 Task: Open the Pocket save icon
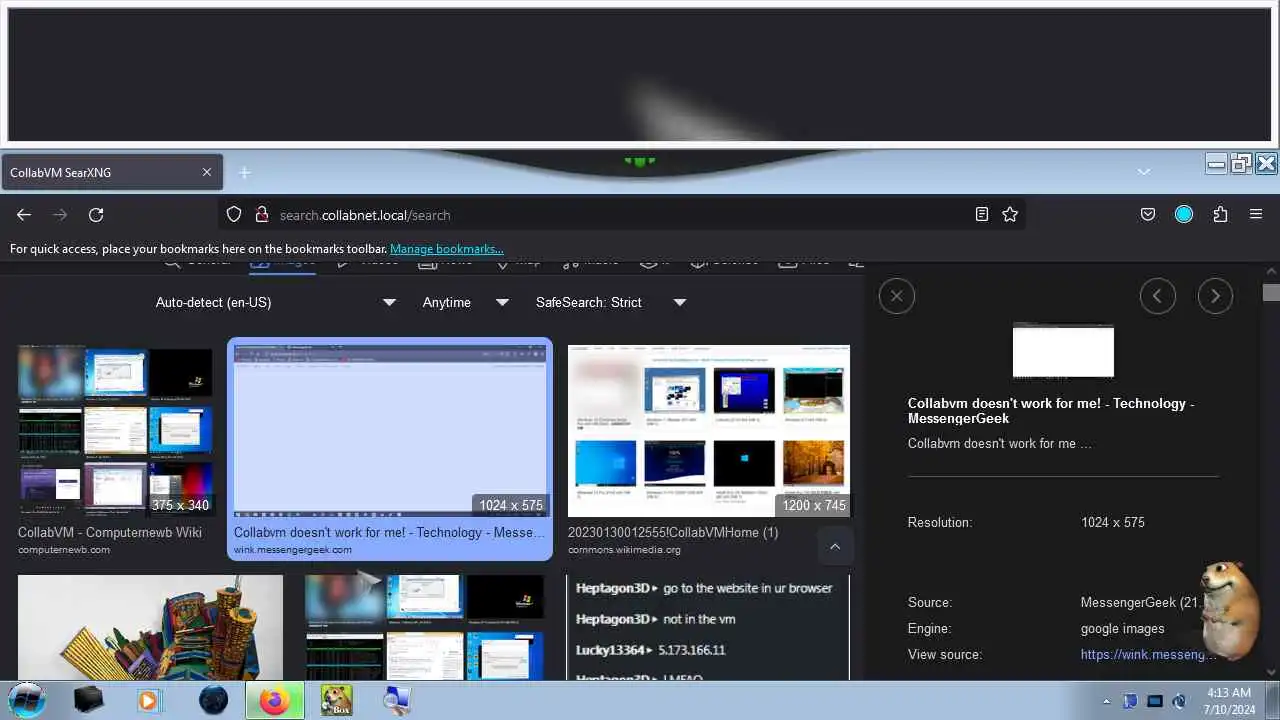pos(1148,214)
